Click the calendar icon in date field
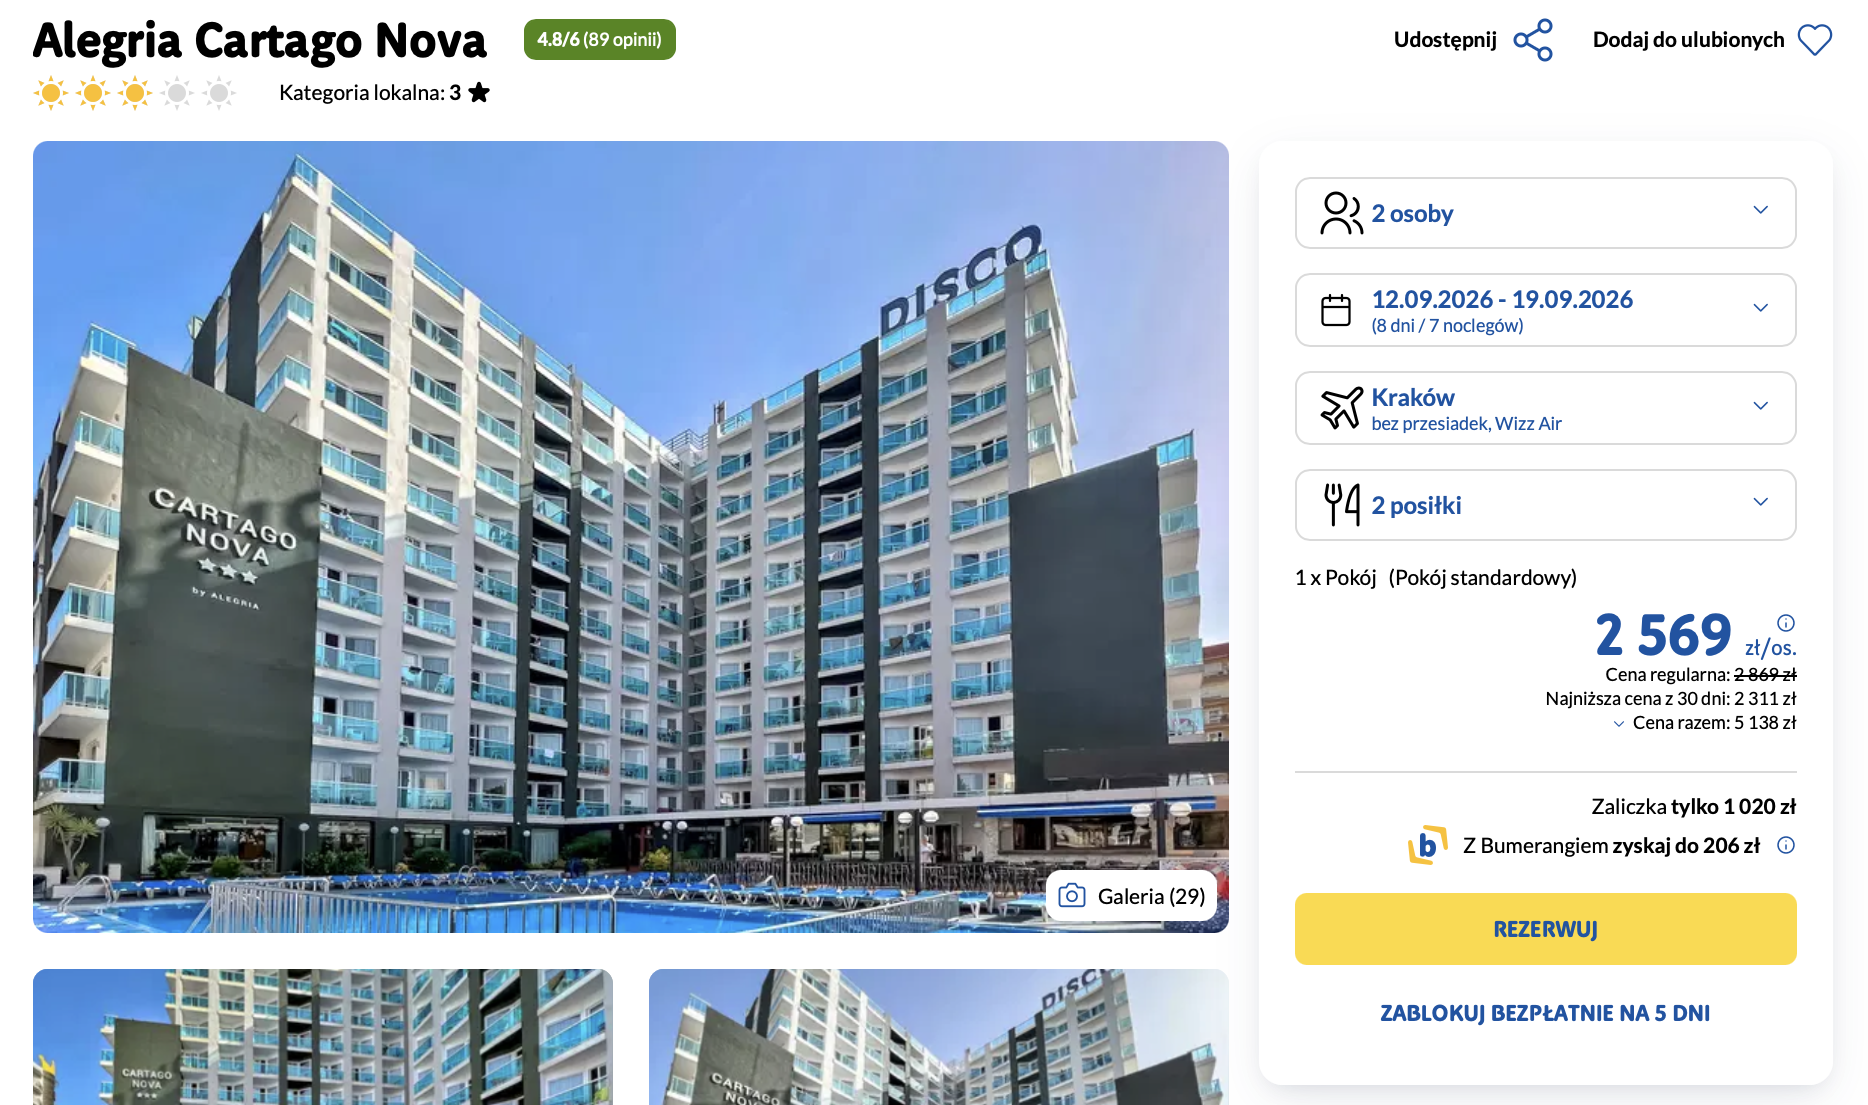This screenshot has width=1868, height=1105. tap(1336, 310)
